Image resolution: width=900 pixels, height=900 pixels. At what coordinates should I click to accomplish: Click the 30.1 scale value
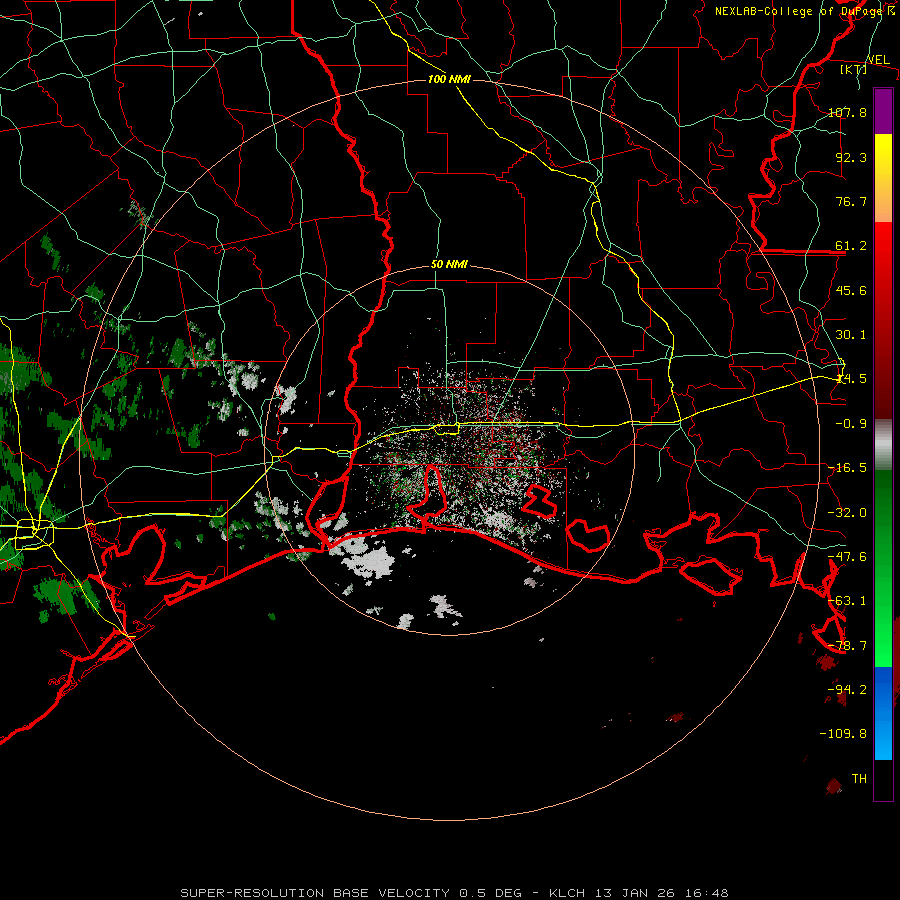click(851, 335)
